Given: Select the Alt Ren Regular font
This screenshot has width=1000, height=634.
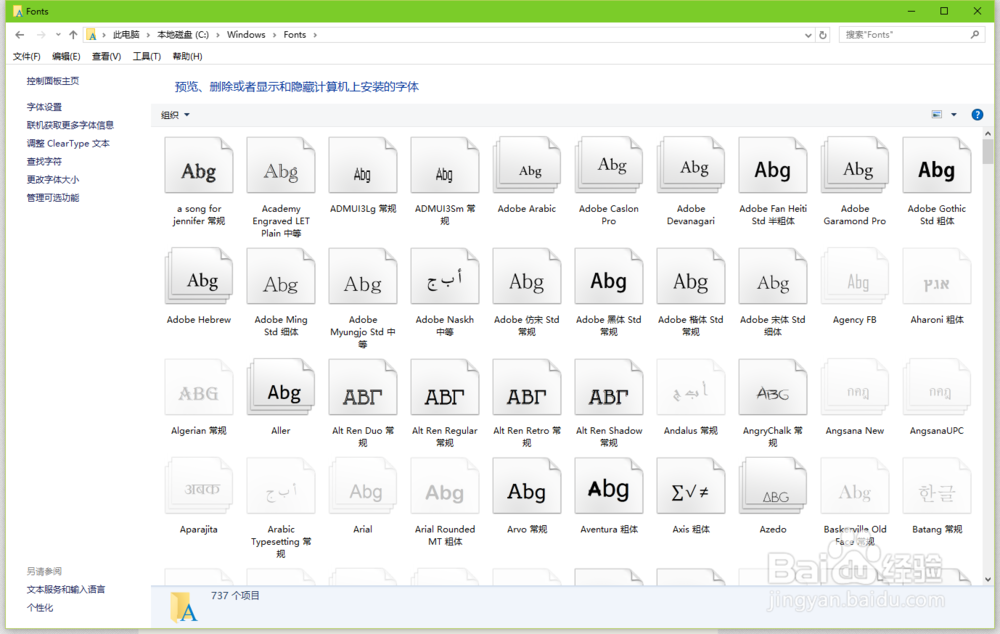Looking at the screenshot, I should [445, 387].
